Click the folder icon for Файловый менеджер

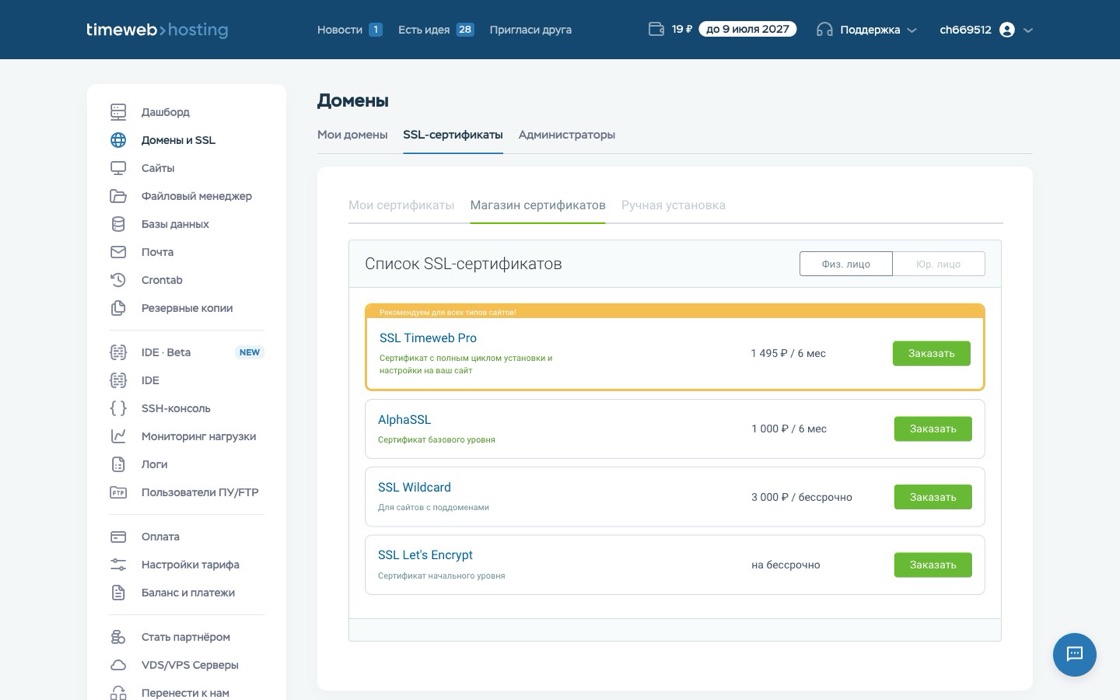[x=118, y=196]
